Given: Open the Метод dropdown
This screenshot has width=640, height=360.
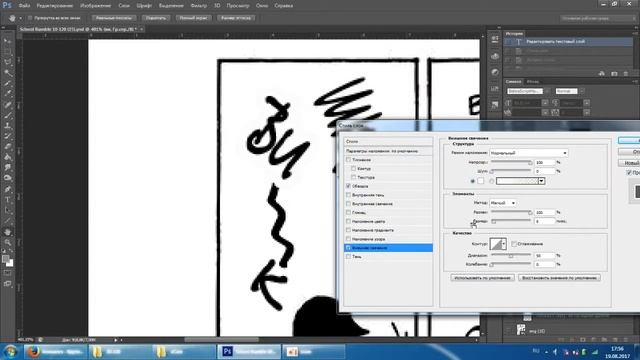Looking at the screenshot, I should point(502,202).
